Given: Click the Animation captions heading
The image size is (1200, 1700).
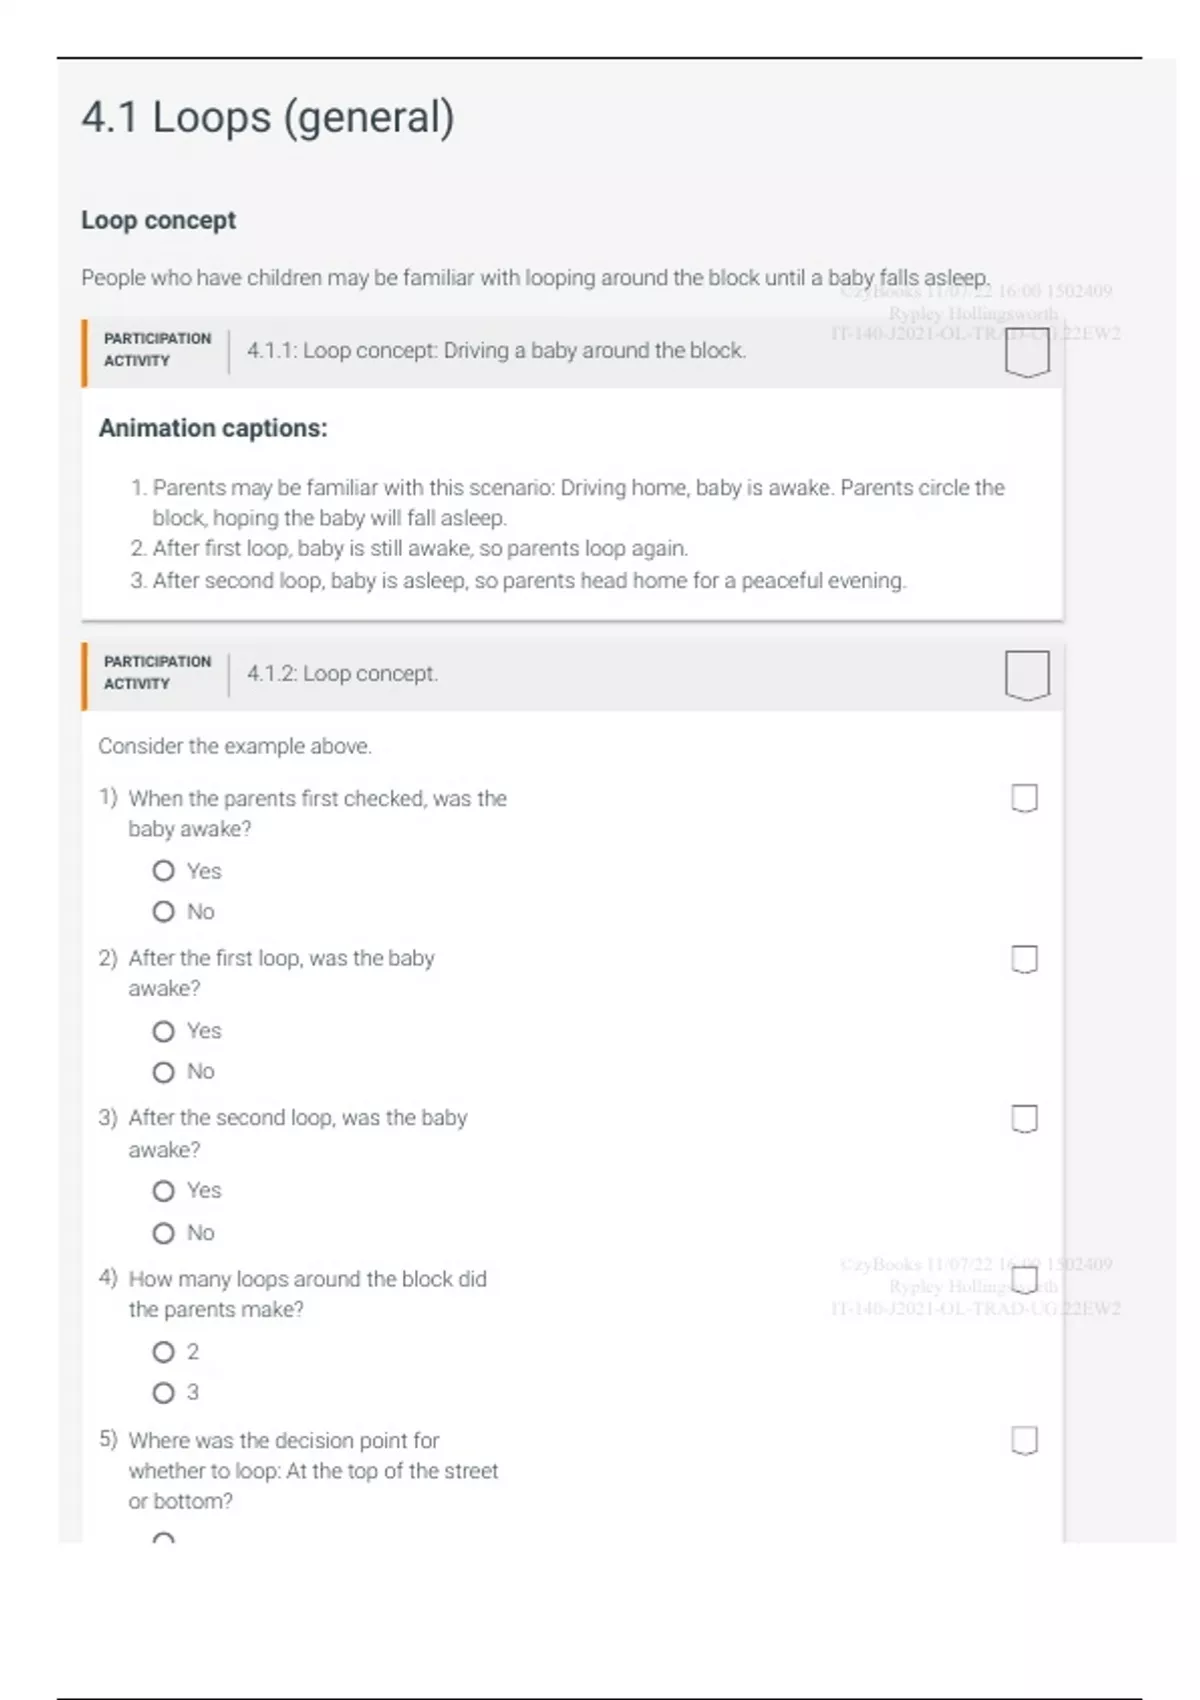Looking at the screenshot, I should [213, 428].
